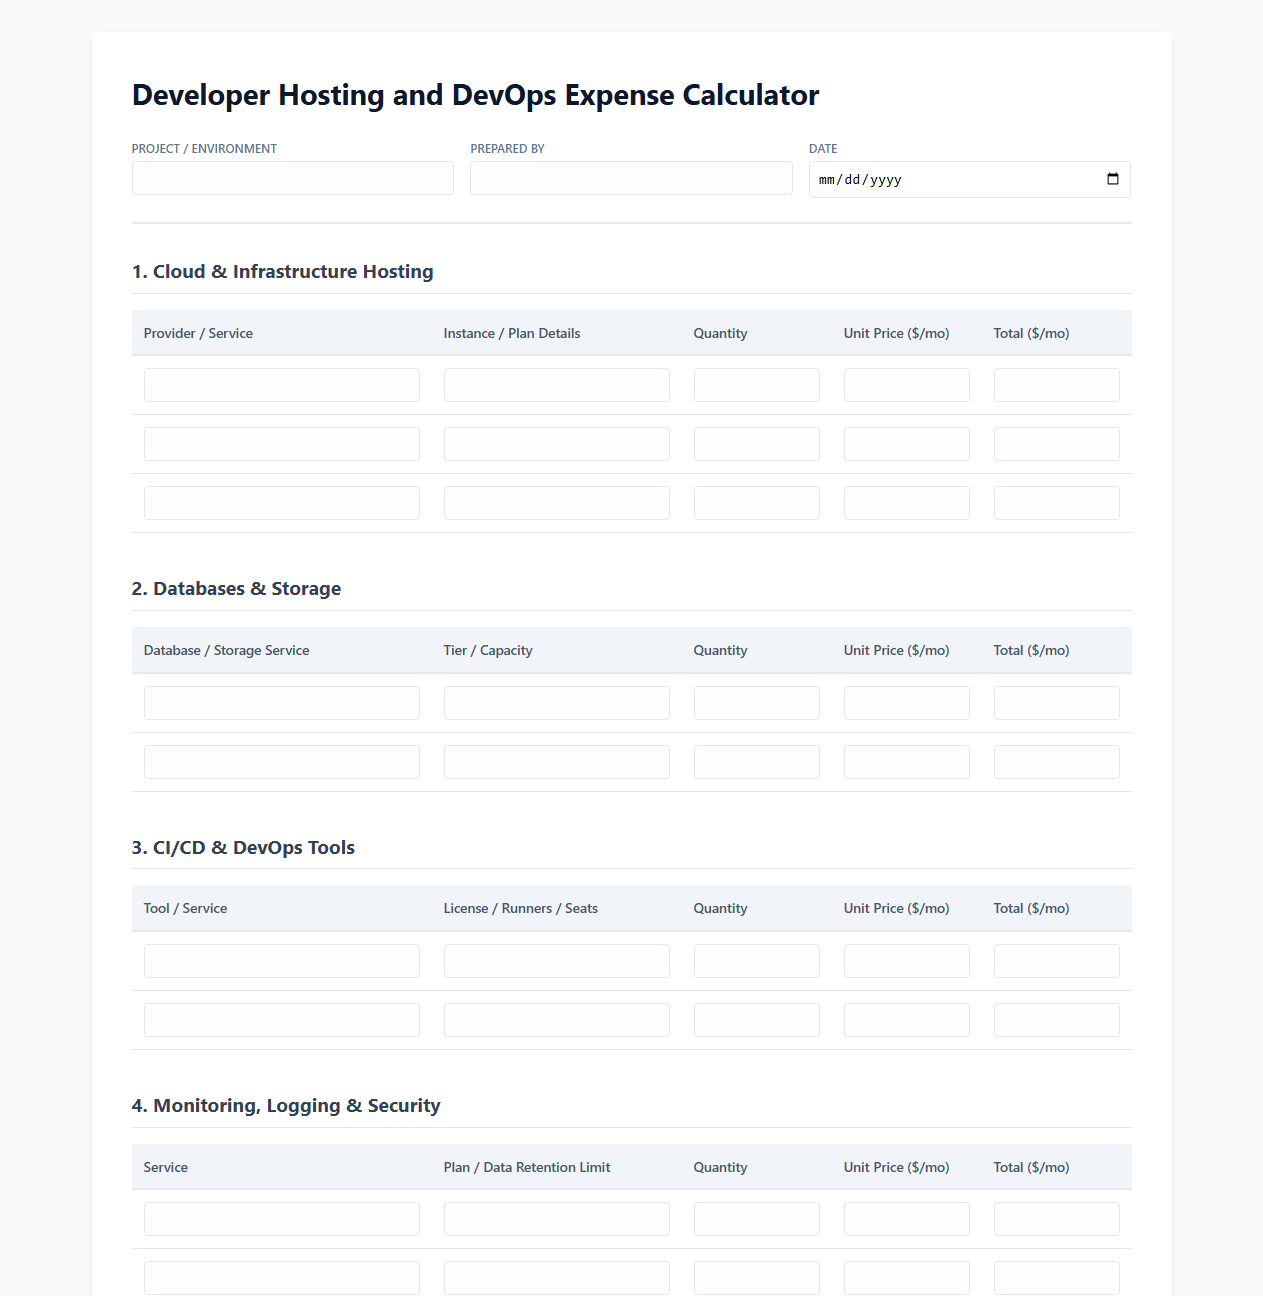Screen dimensions: 1263x1296
Task: Click the 'DATE' label
Action: (x=823, y=149)
